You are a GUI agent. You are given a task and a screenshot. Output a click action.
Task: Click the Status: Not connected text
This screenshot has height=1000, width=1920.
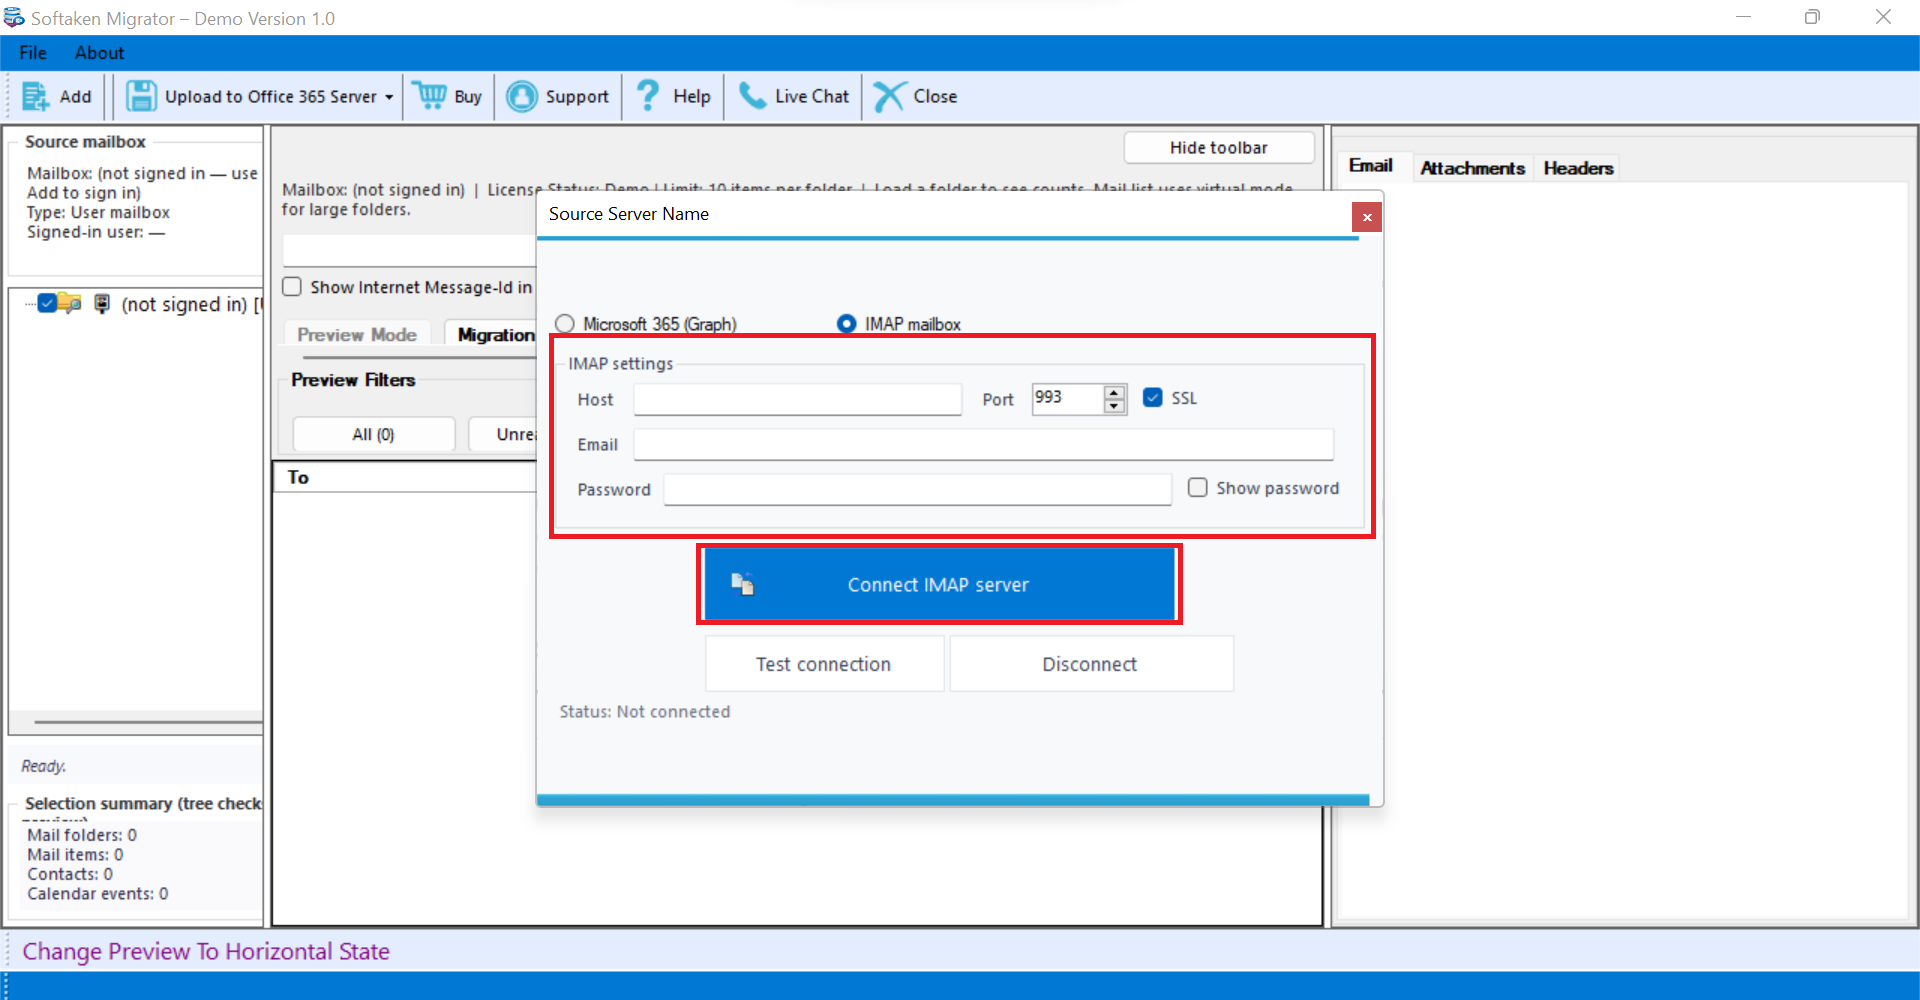coord(645,711)
